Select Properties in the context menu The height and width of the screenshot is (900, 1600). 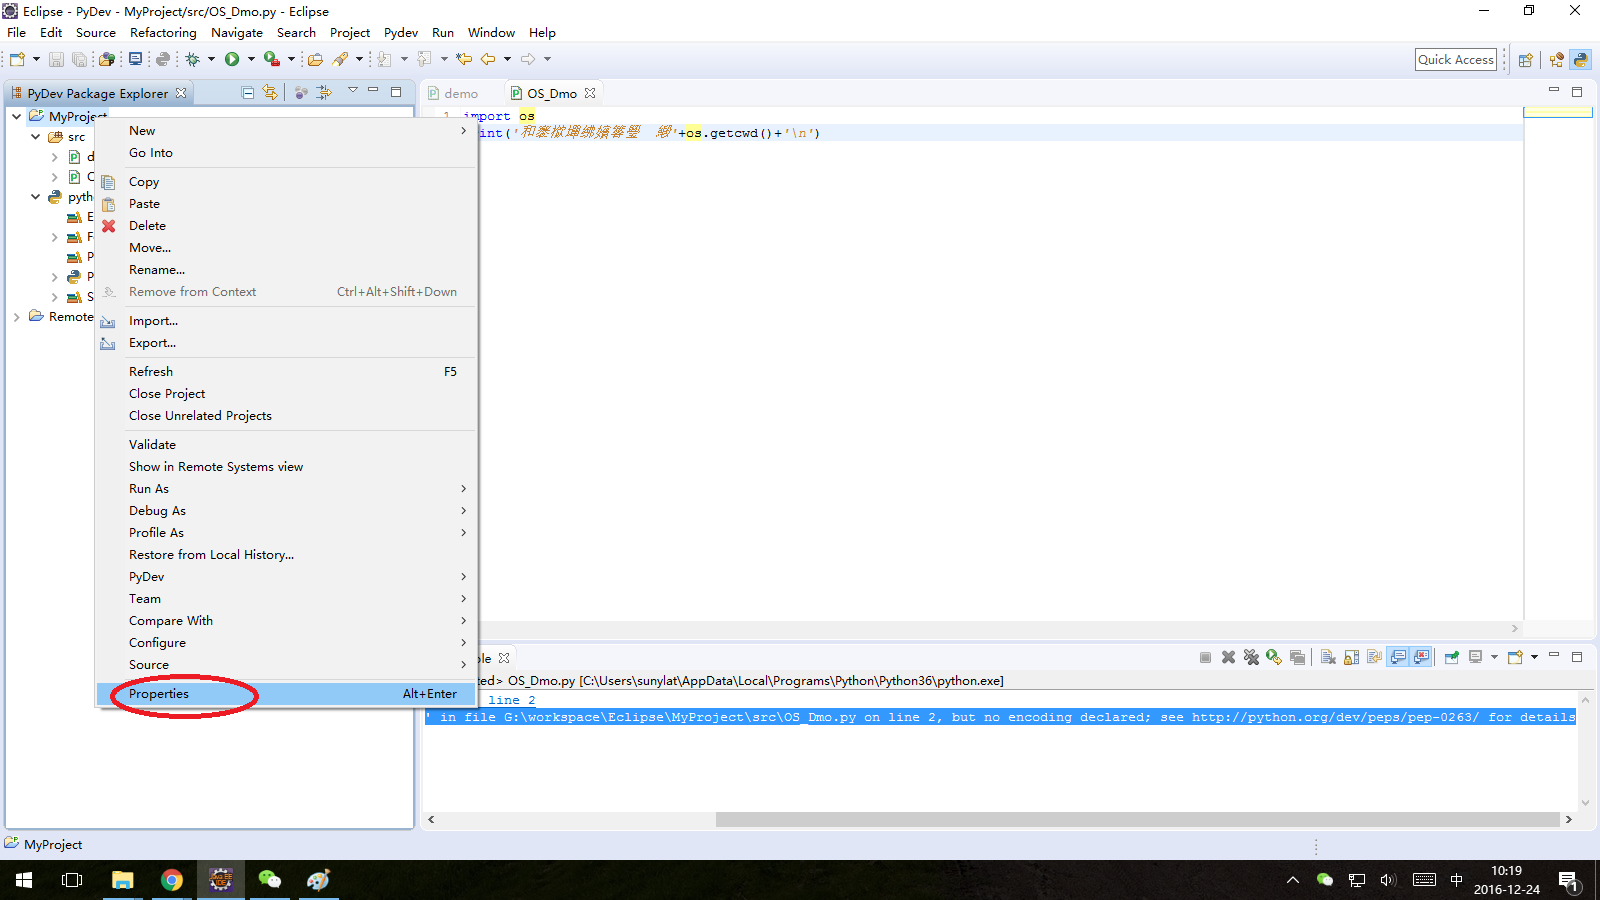click(286, 694)
